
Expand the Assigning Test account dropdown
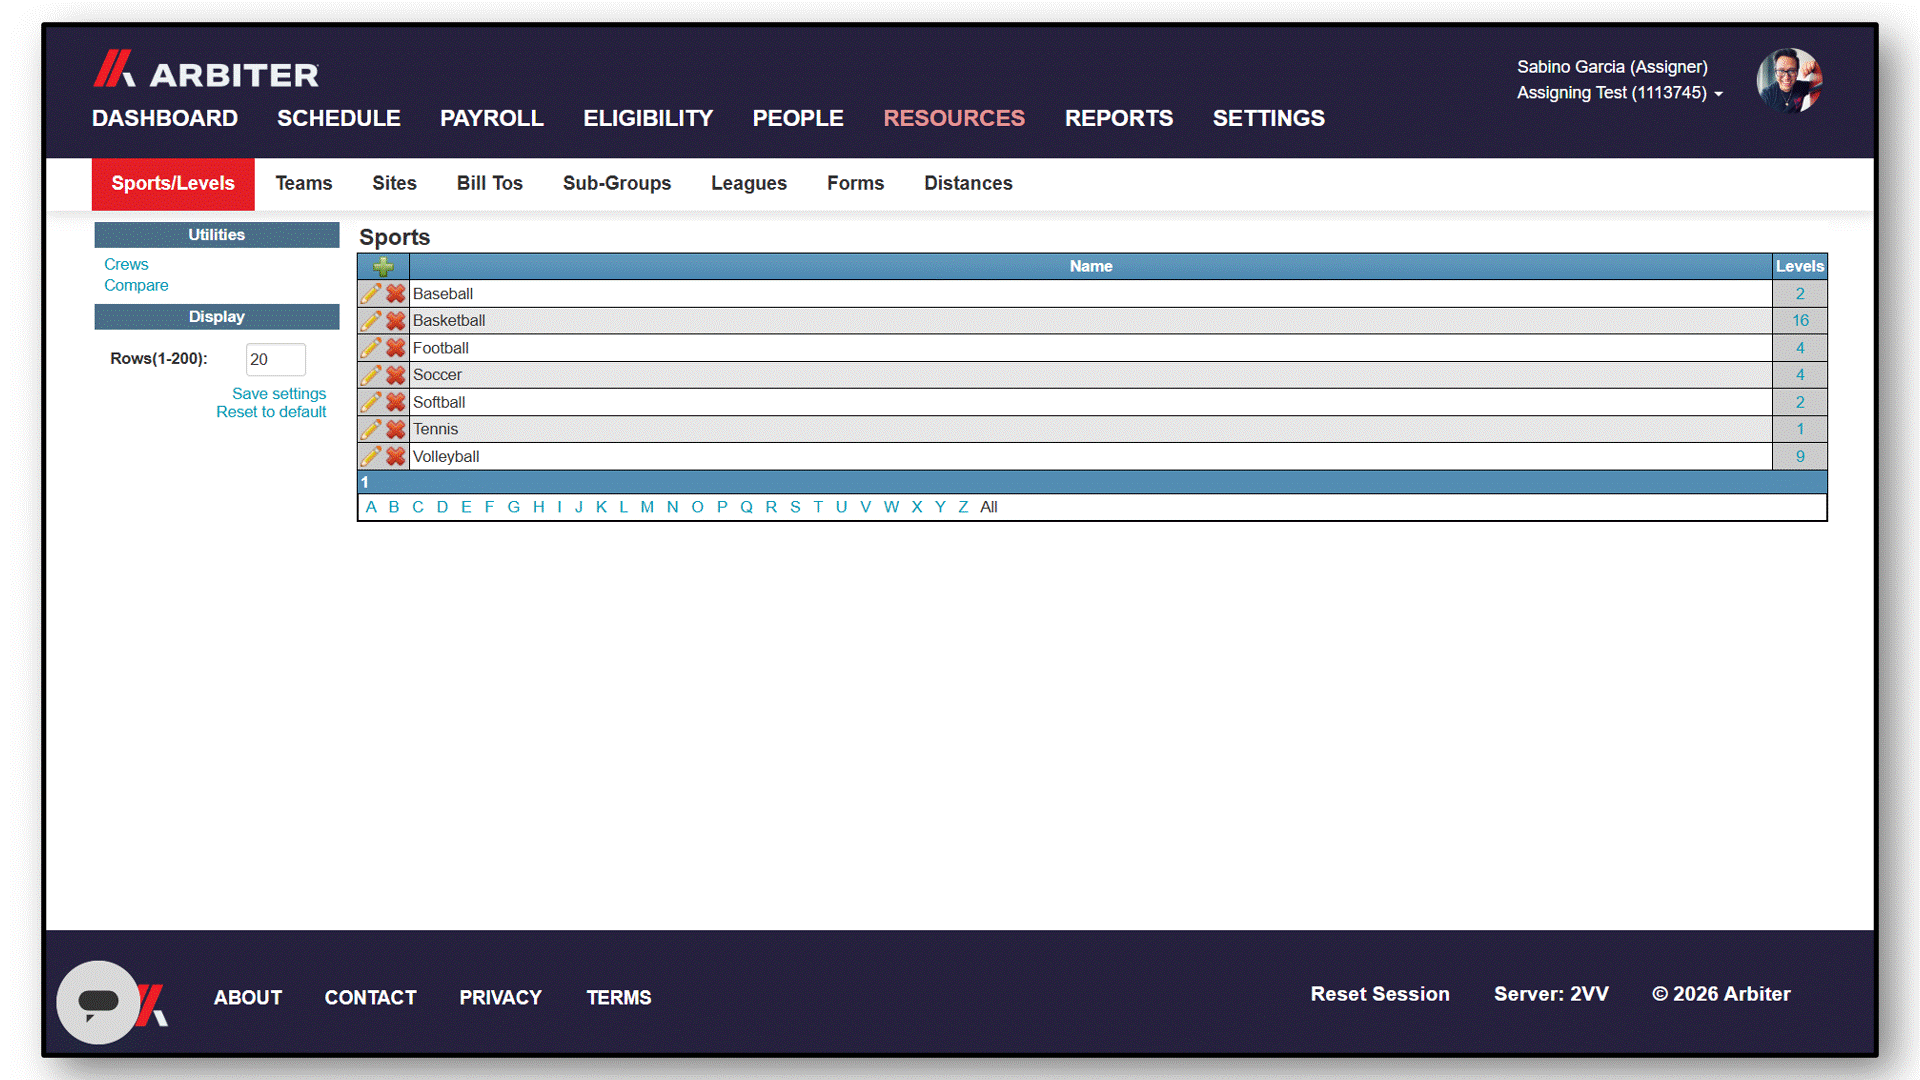[x=1619, y=93]
